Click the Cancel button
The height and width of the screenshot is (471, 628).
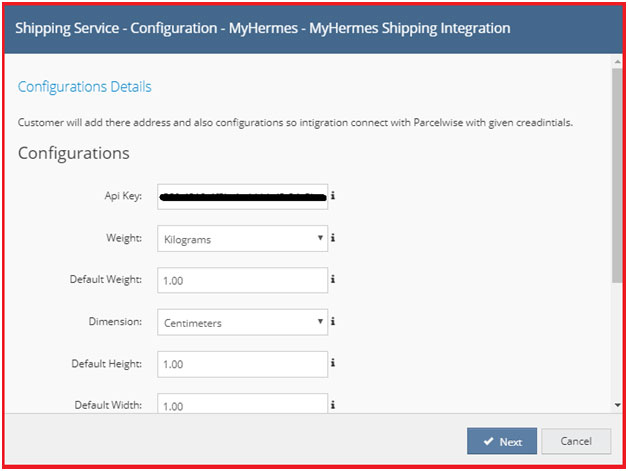(576, 441)
